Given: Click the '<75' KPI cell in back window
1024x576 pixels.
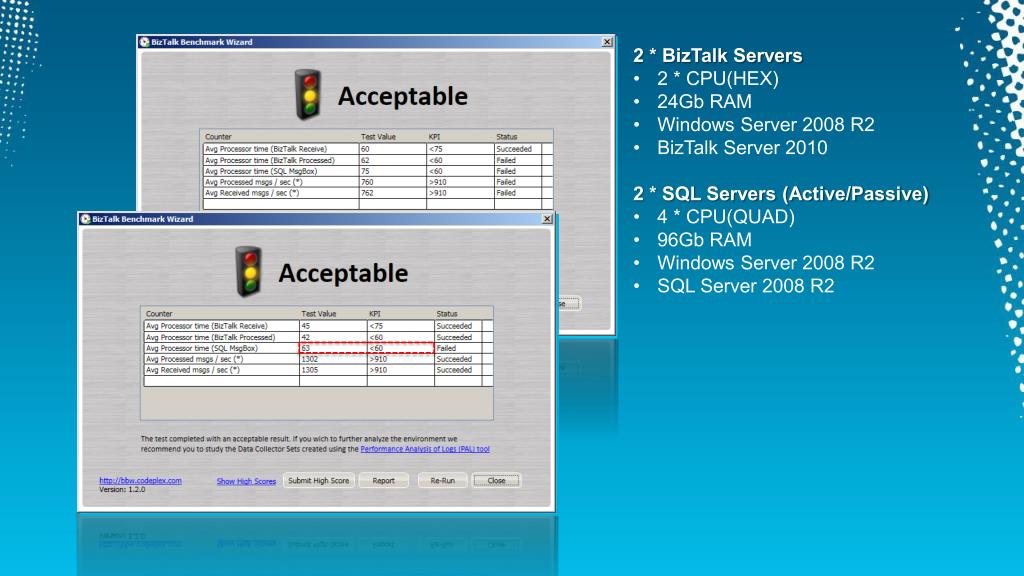Looking at the screenshot, I should 460,149.
